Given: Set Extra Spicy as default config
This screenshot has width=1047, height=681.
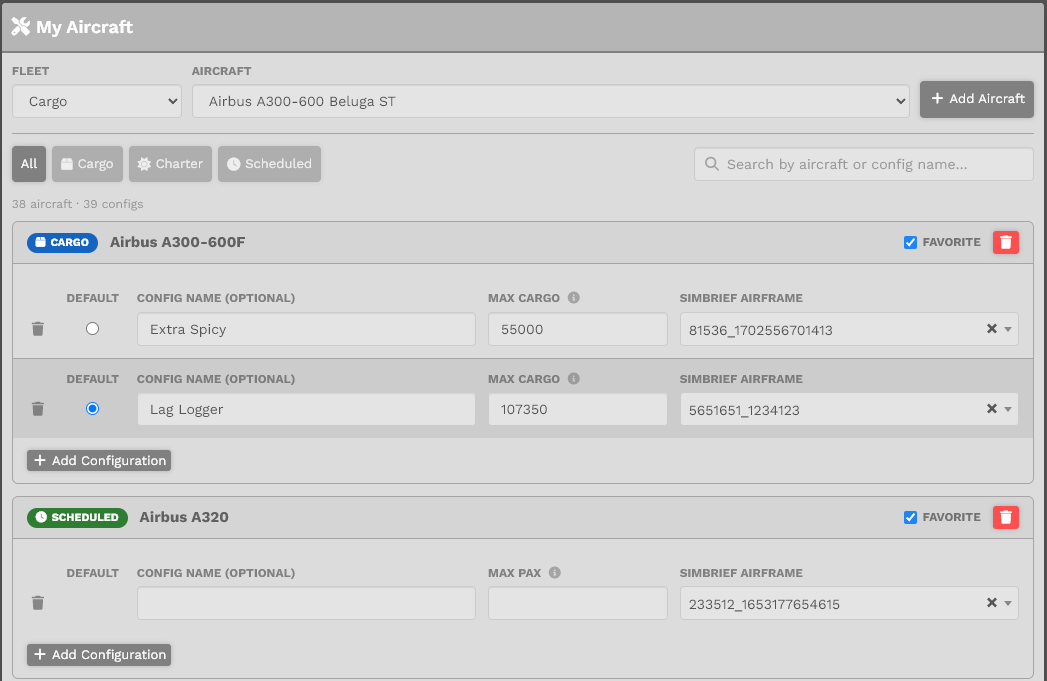Looking at the screenshot, I should click(92, 328).
